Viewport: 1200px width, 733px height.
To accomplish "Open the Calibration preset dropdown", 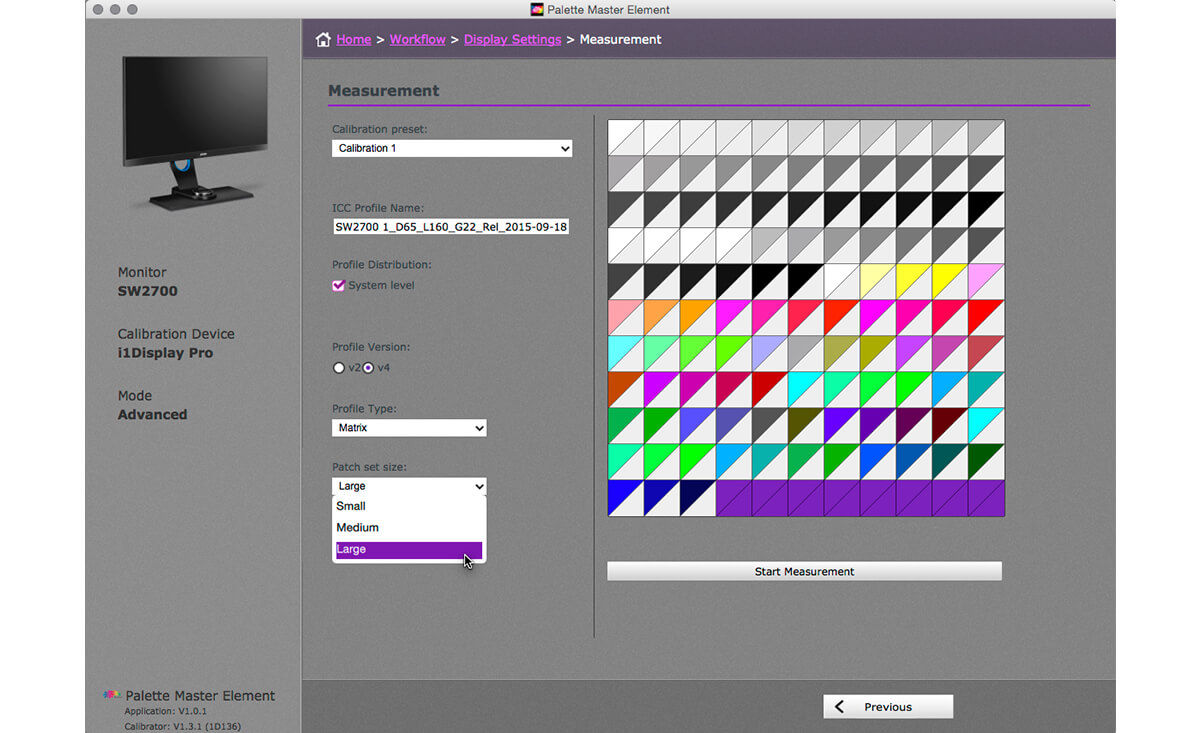I will [452, 148].
